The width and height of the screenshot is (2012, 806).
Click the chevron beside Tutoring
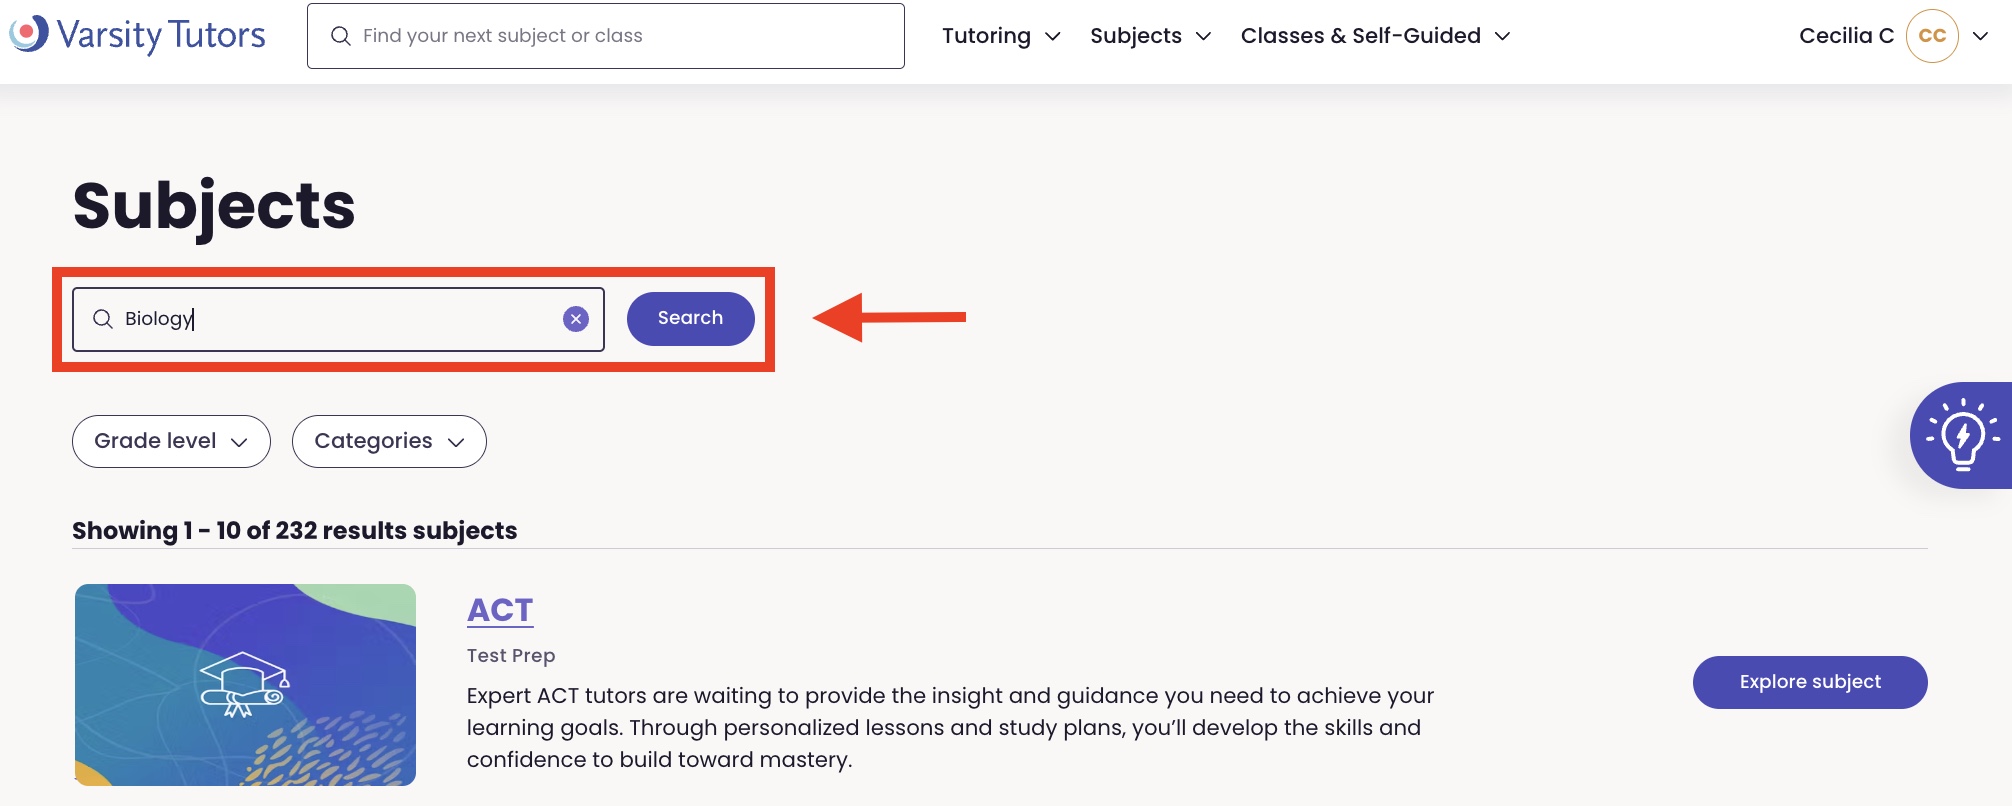coord(1052,37)
